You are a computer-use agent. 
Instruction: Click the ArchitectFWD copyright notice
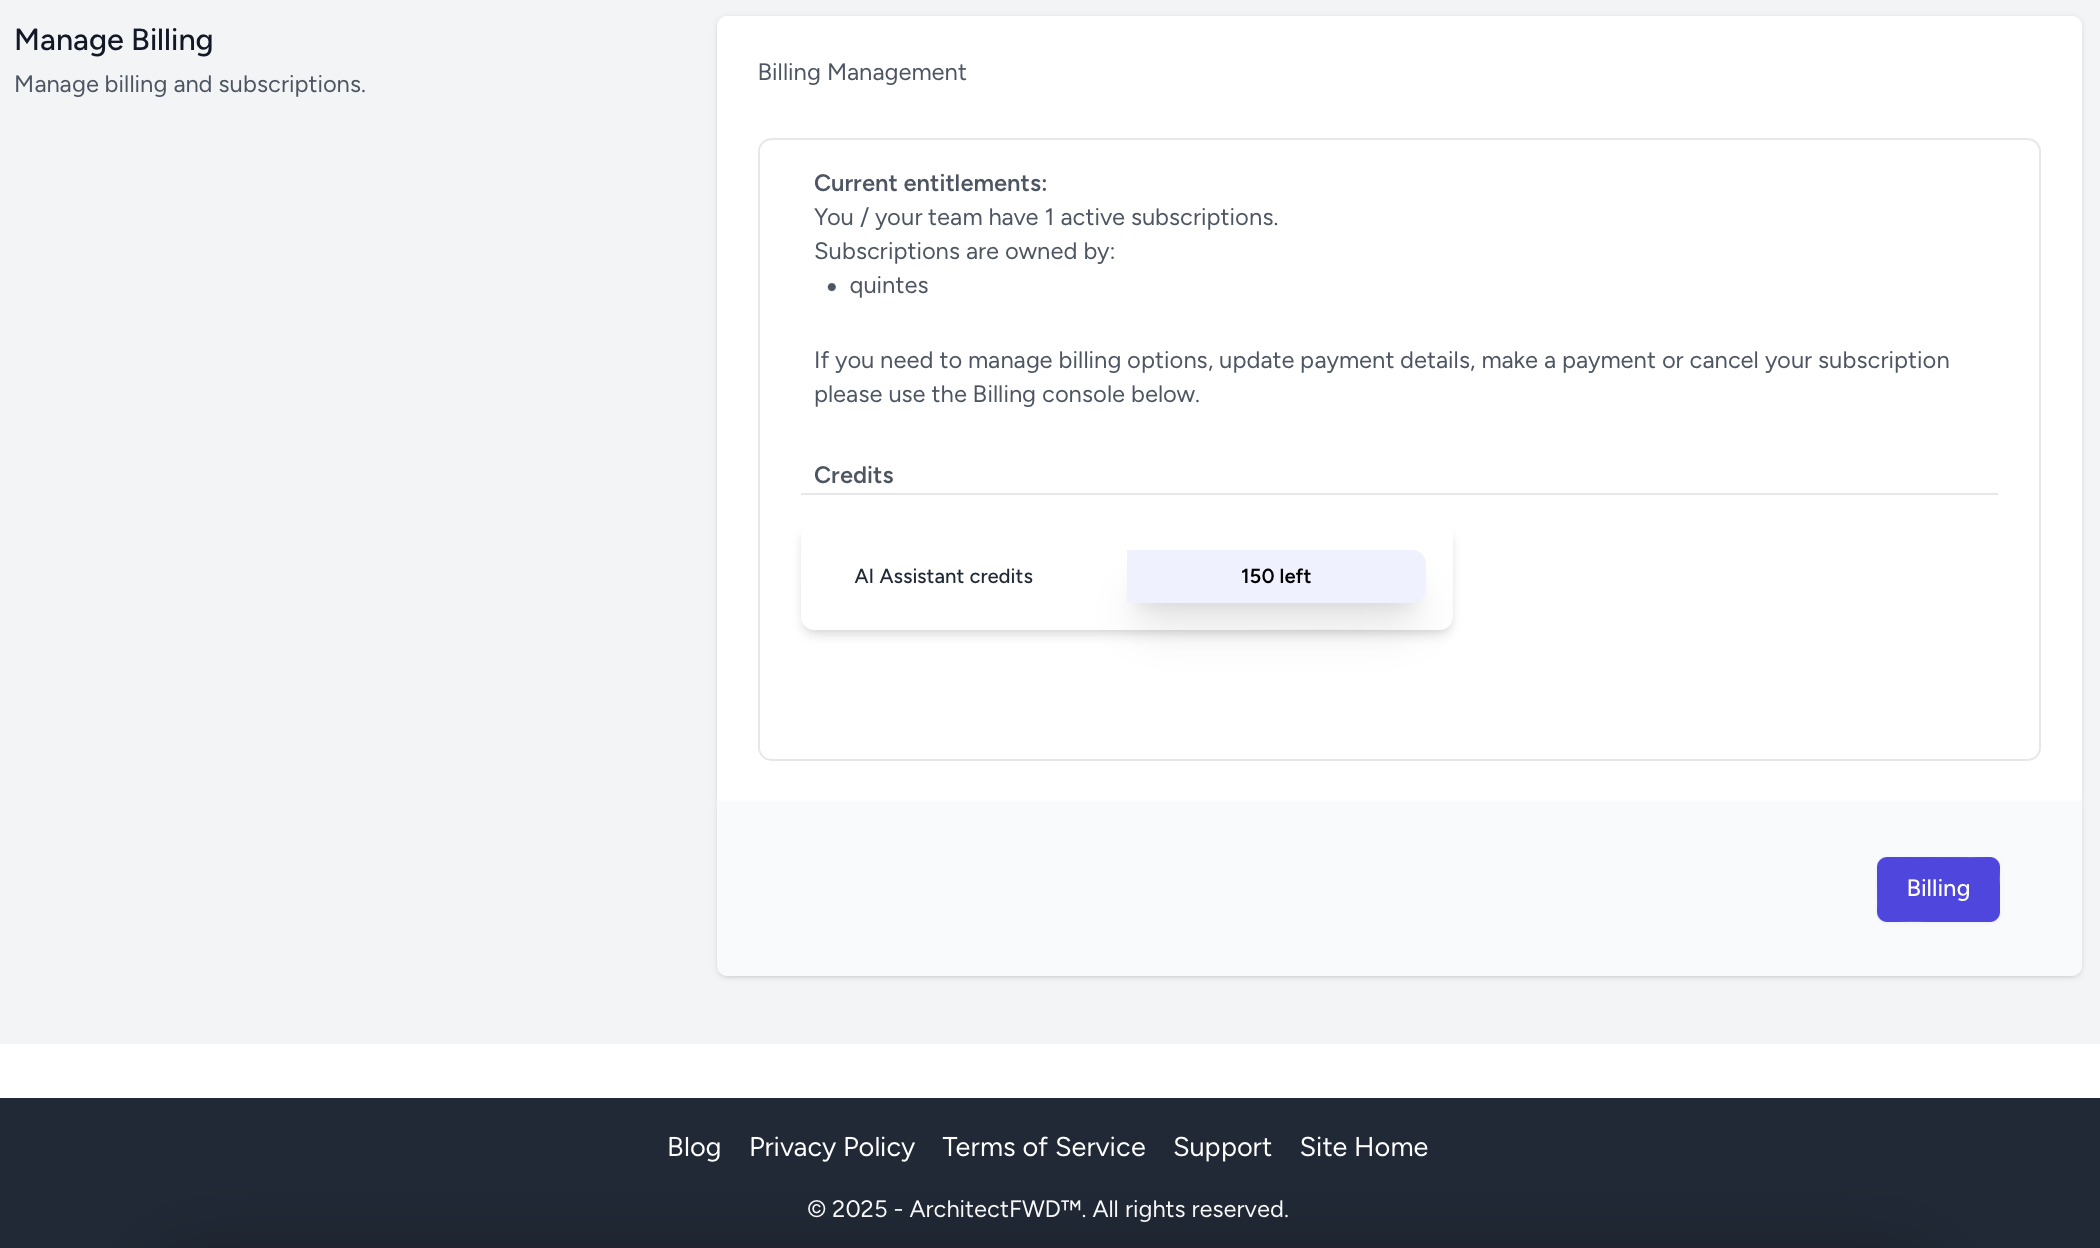tap(1047, 1209)
